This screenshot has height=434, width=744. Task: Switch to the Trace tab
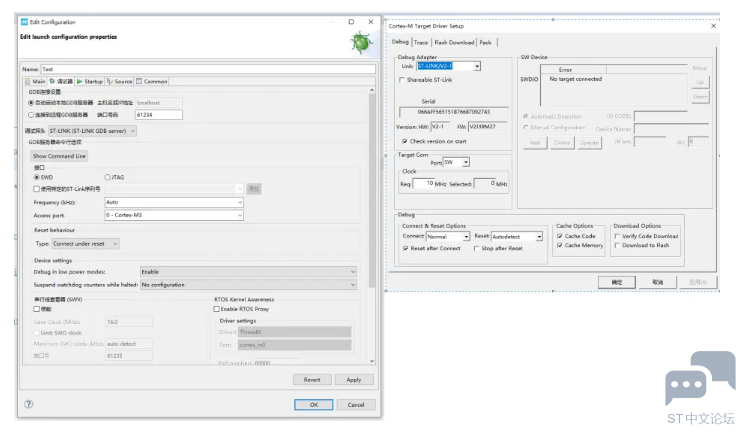[421, 42]
